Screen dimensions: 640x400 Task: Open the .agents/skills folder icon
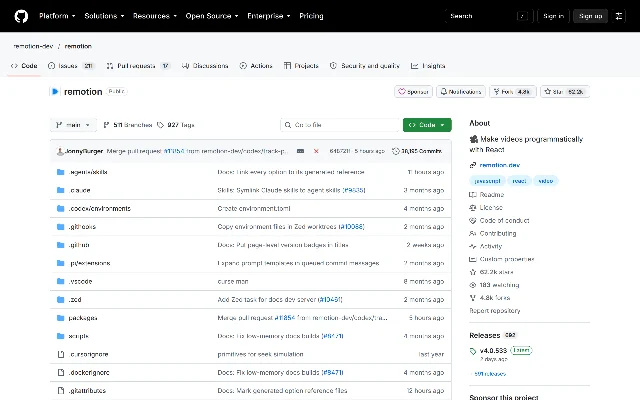coord(61,172)
